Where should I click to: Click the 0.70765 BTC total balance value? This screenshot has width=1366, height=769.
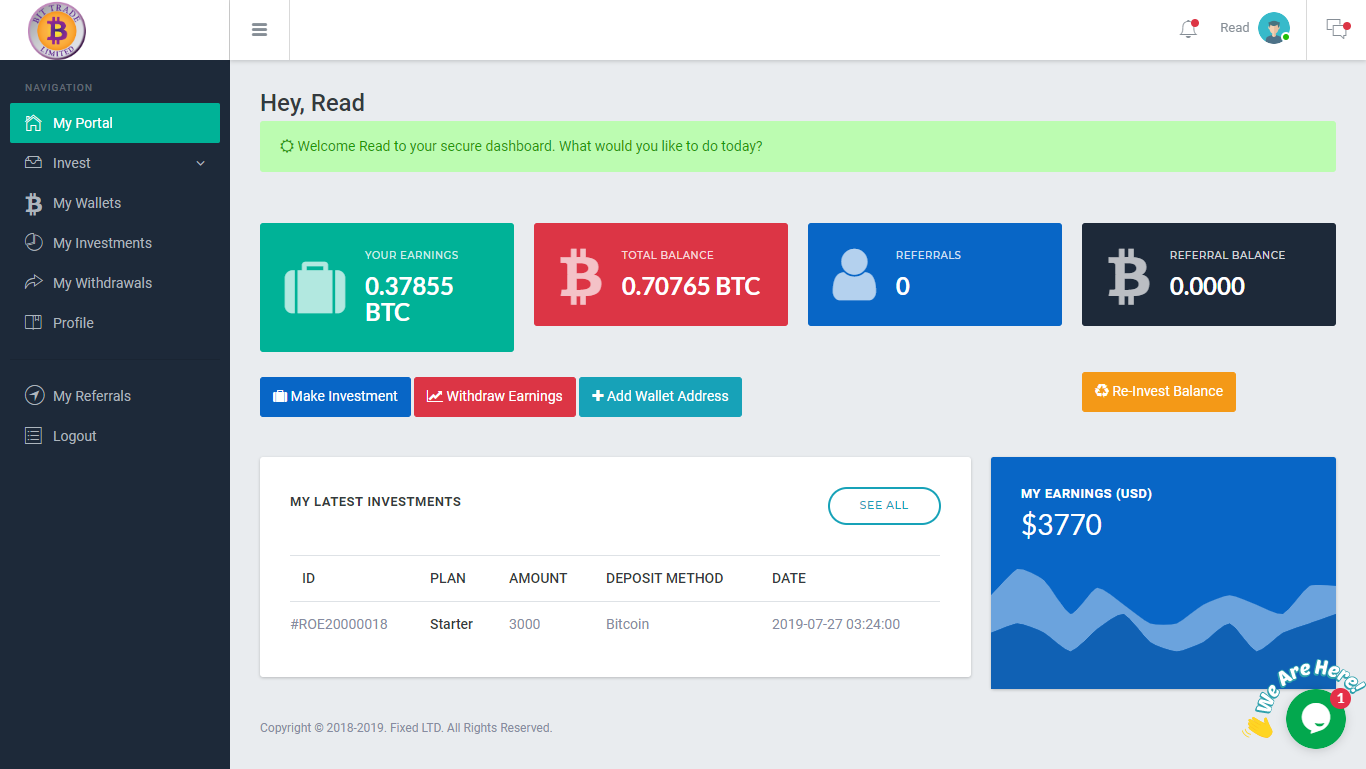[x=691, y=286]
